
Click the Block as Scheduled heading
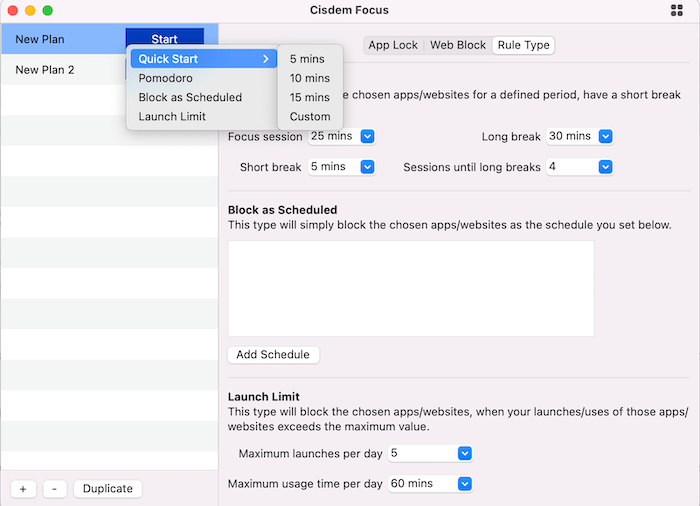282,210
